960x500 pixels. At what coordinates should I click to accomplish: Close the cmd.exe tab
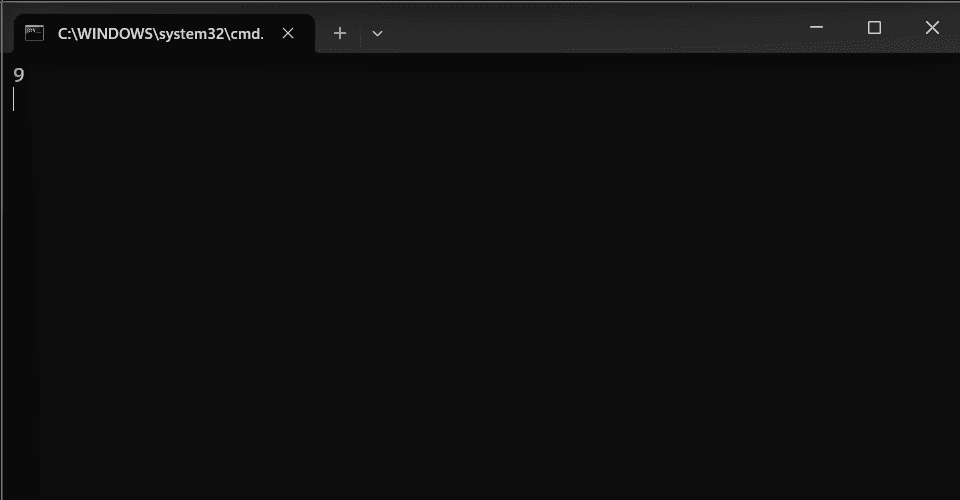click(288, 34)
